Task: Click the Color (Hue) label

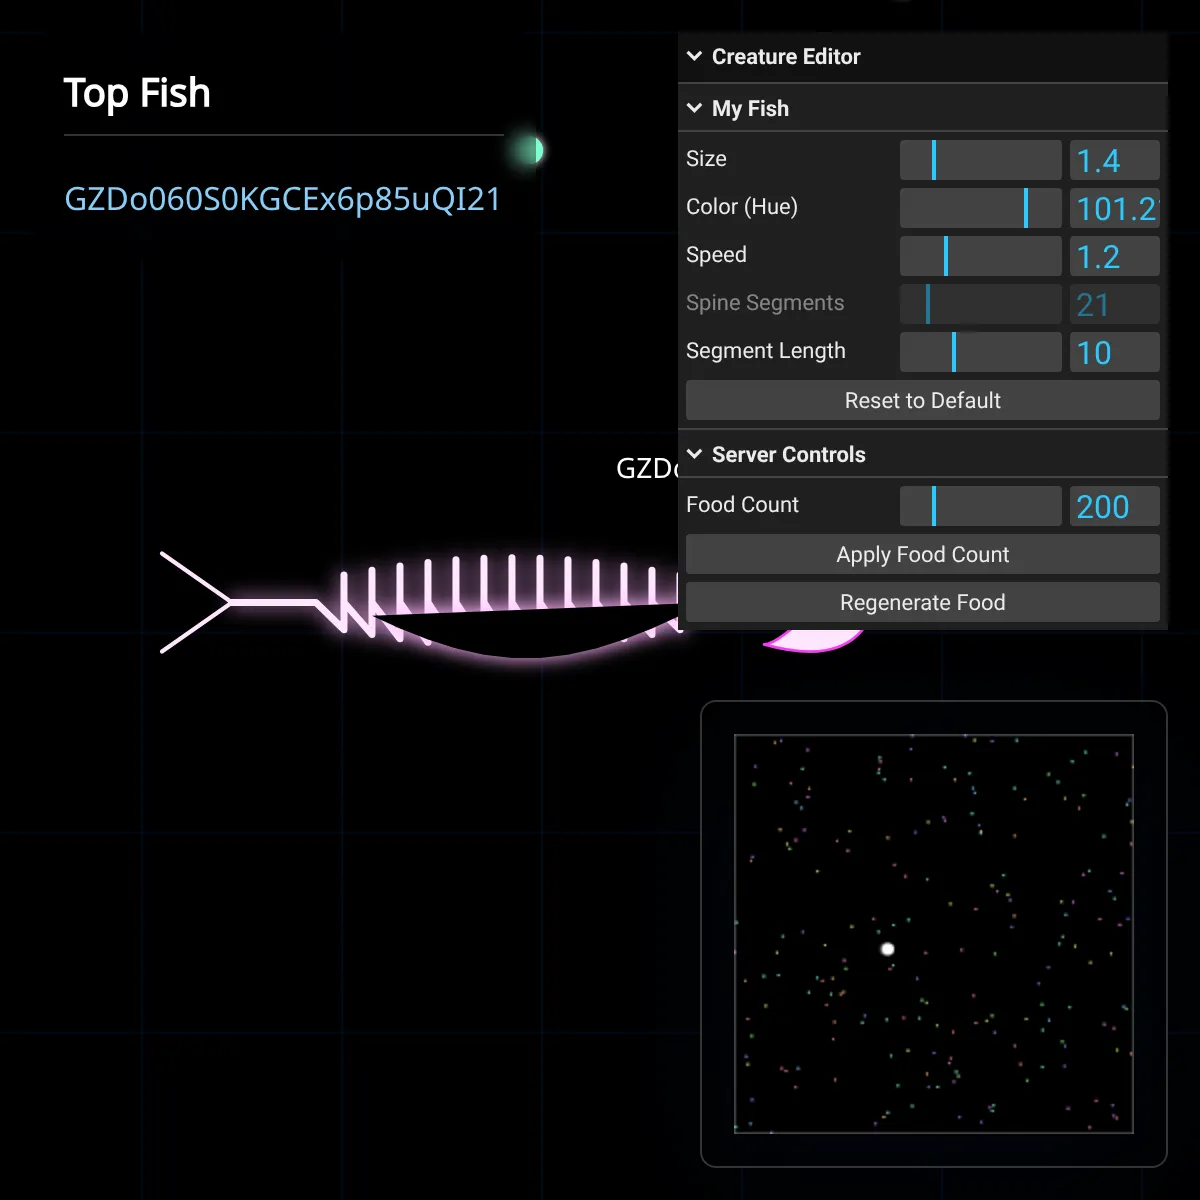Action: click(x=742, y=207)
